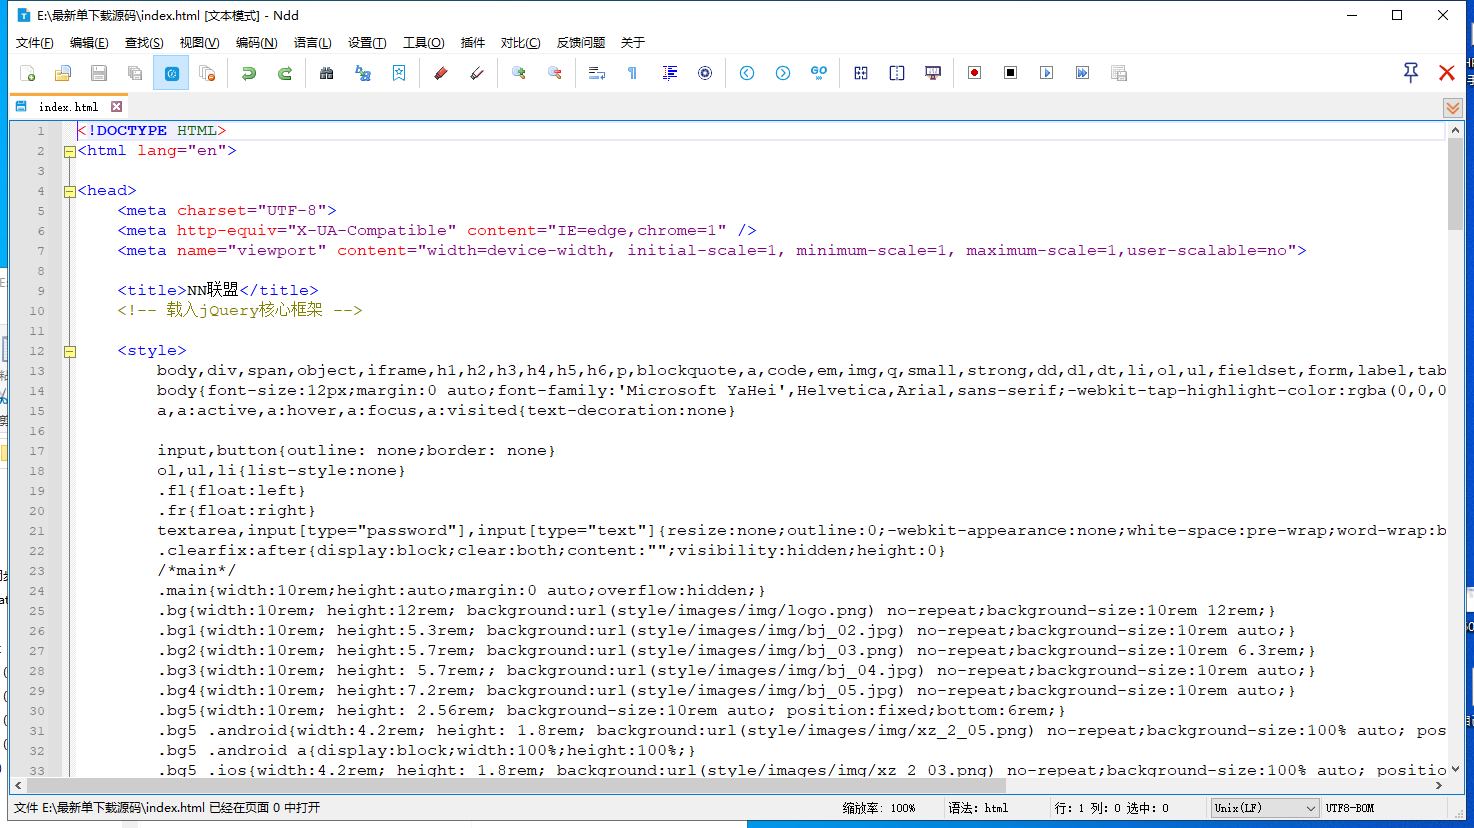Run macro multiple times fast-forward icon
Image resolution: width=1474 pixels, height=828 pixels.
pos(1083,73)
